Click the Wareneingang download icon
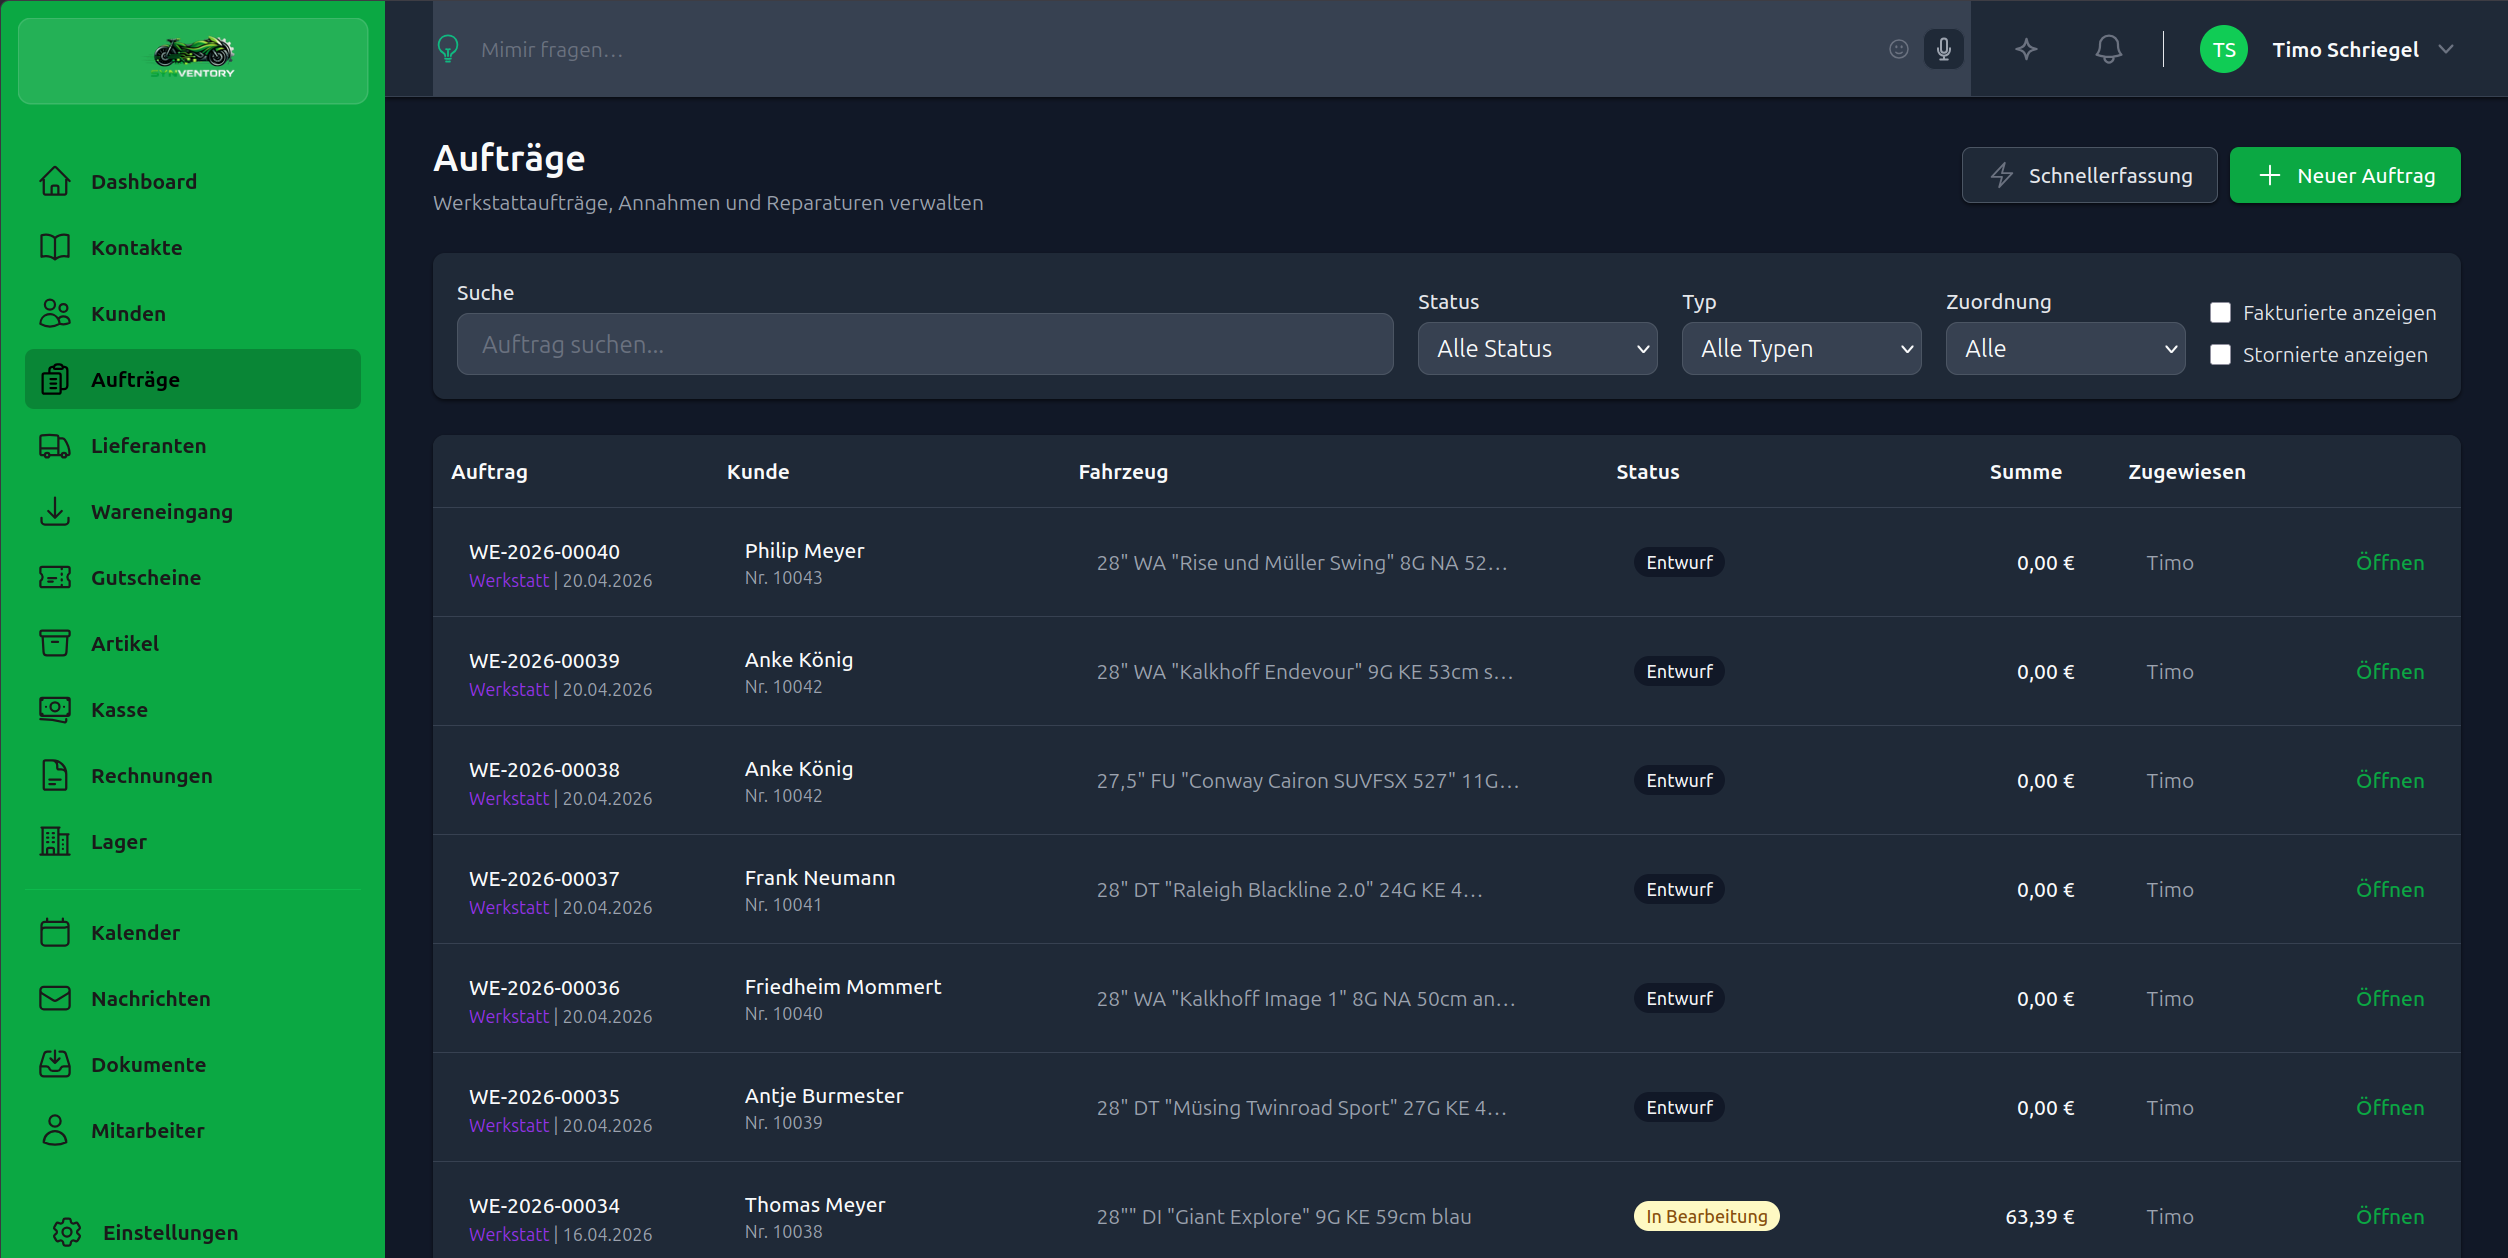2508x1258 pixels. tap(55, 511)
